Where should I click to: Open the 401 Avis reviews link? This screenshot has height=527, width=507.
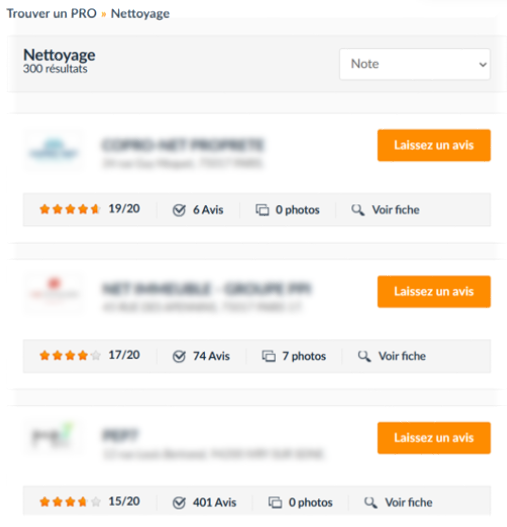point(214,502)
